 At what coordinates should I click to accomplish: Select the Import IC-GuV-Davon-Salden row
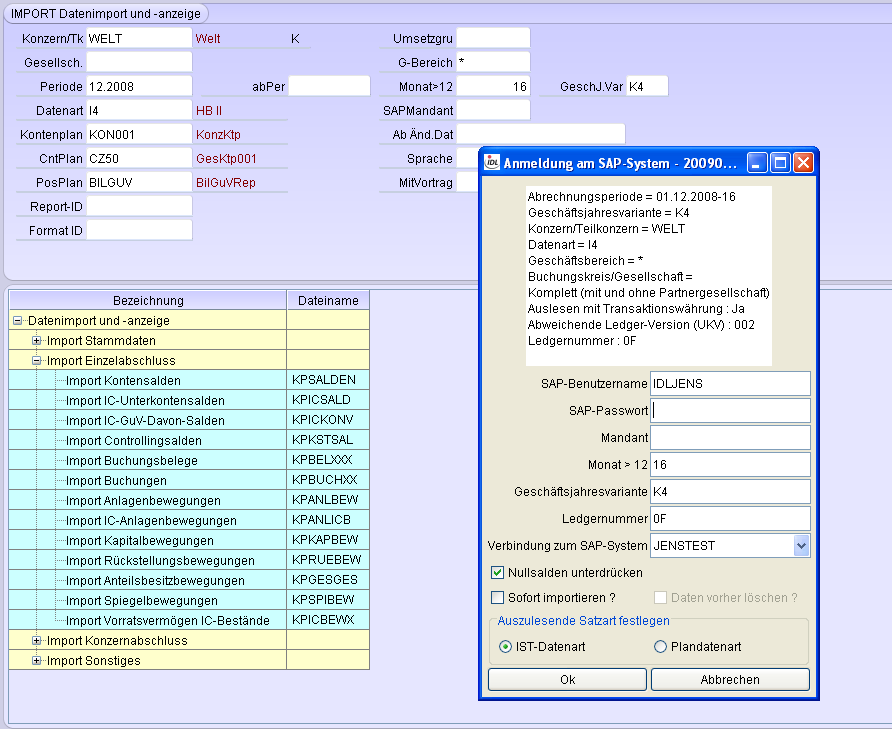tap(189, 420)
